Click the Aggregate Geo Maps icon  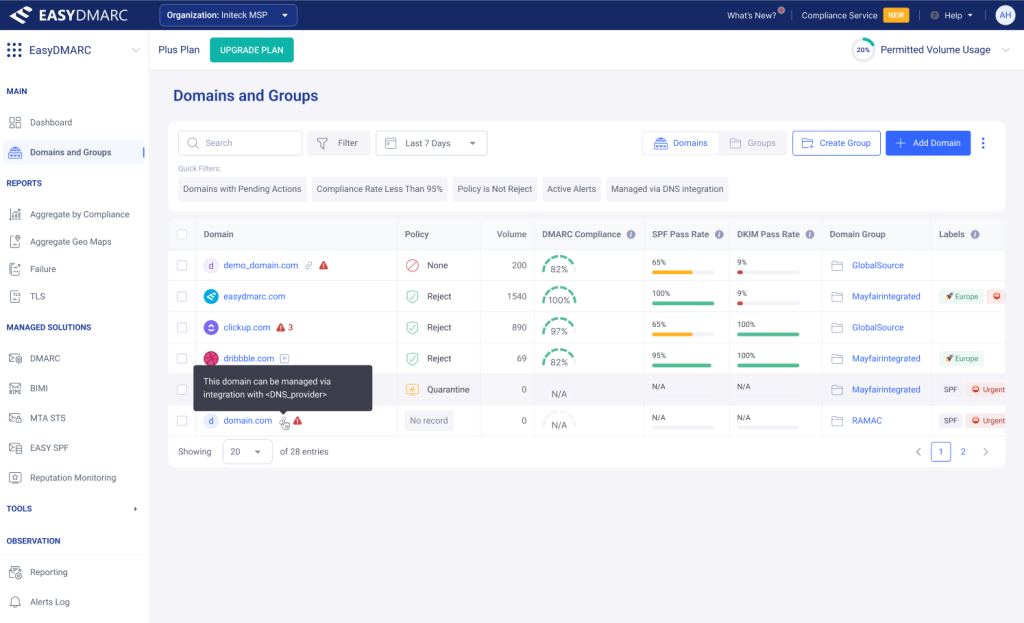click(15, 242)
